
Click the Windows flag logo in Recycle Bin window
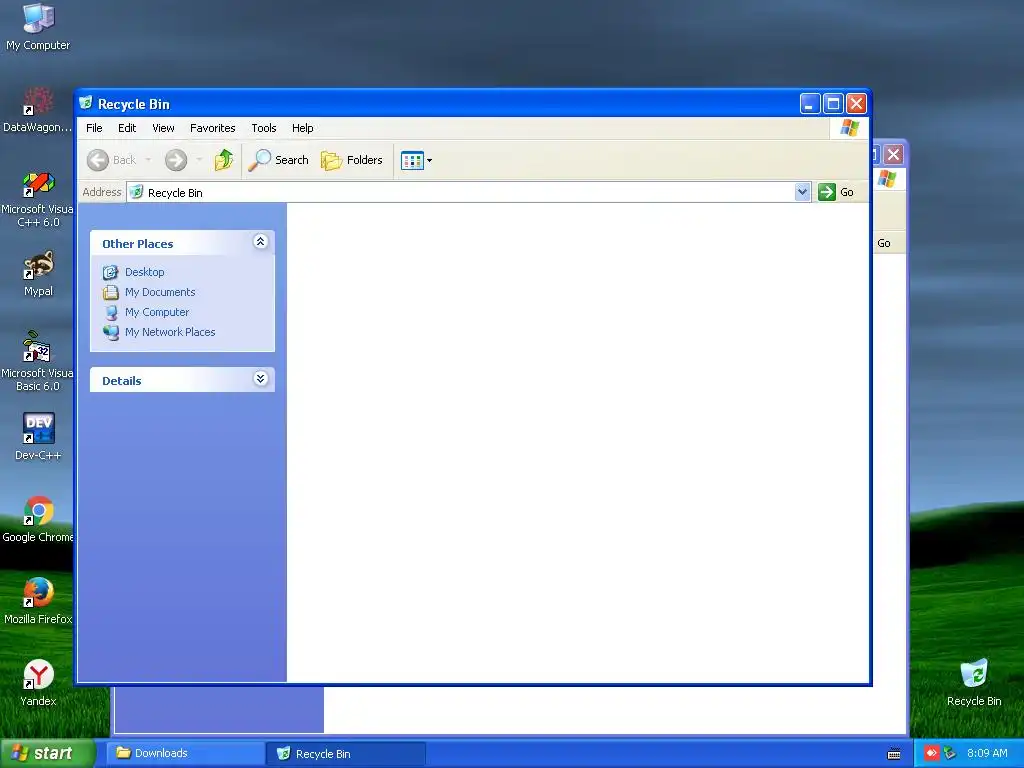(x=850, y=127)
